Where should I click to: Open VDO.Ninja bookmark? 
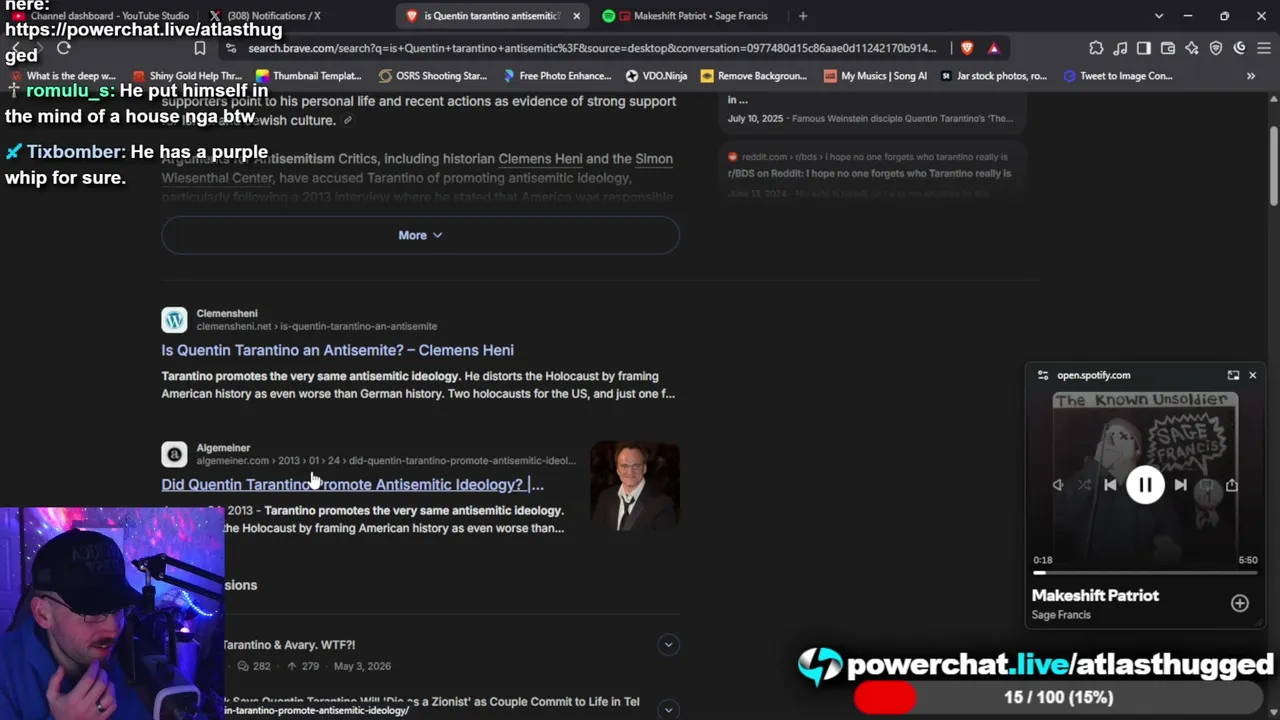pyautogui.click(x=656, y=76)
